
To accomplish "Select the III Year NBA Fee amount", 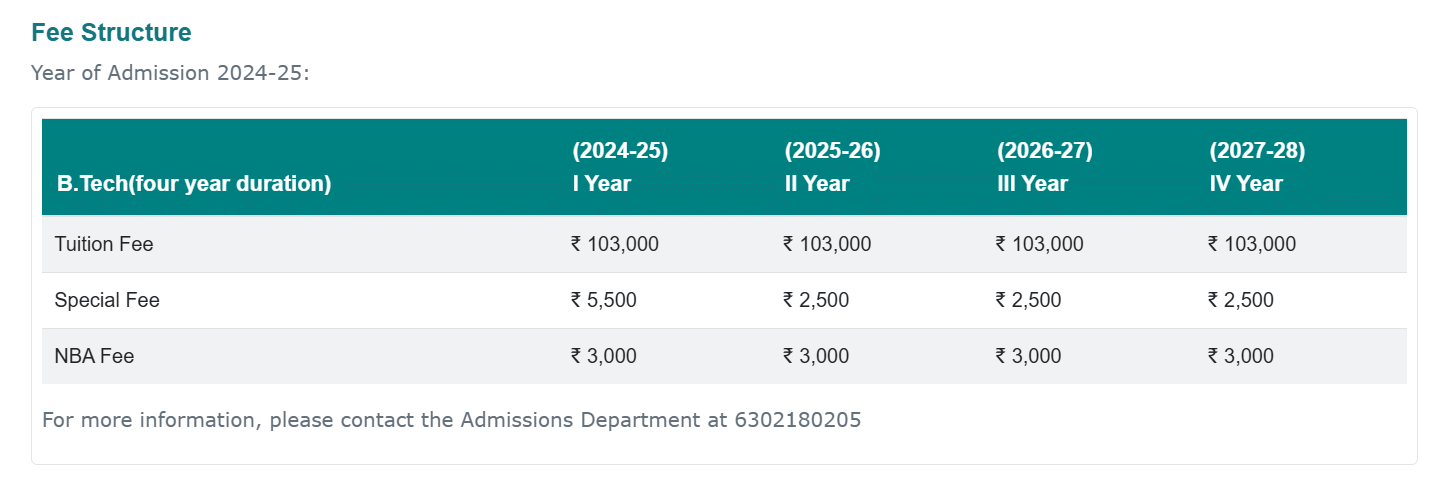I will (x=1029, y=356).
